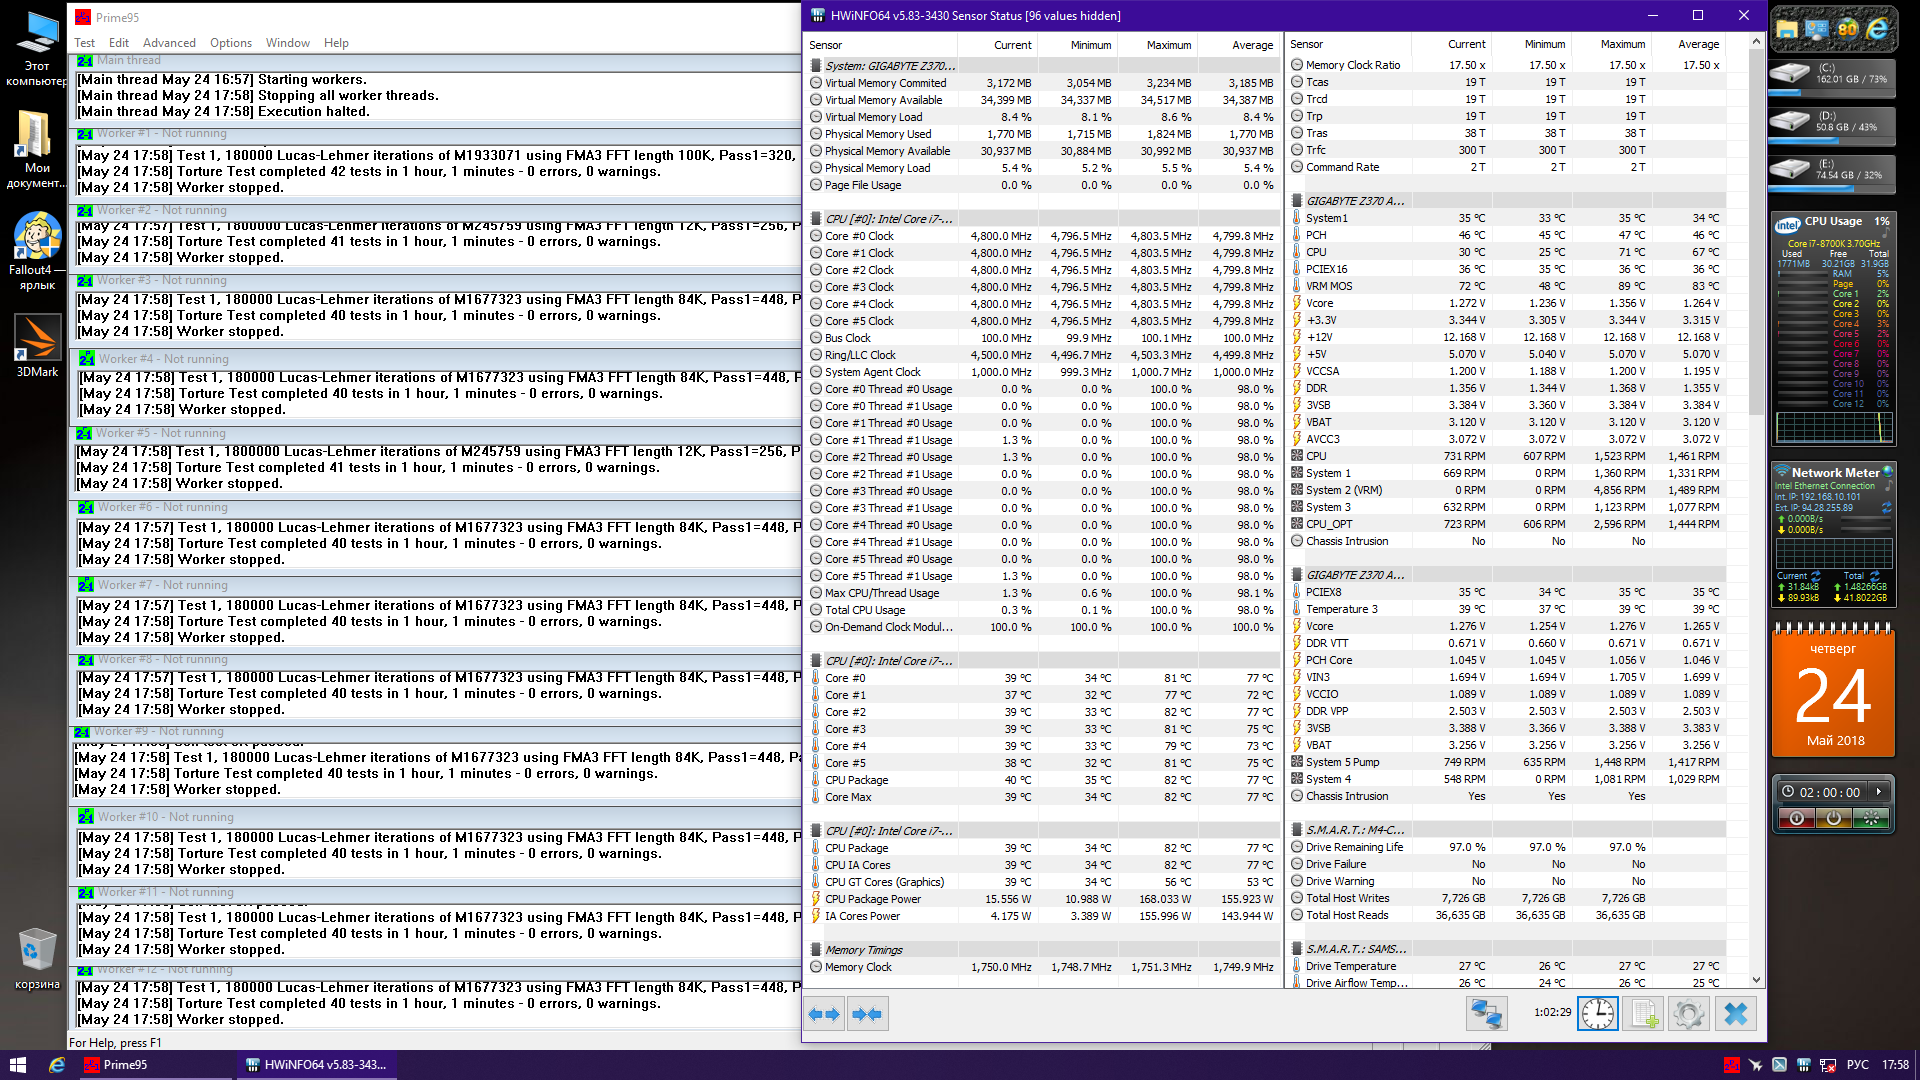Viewport: 1920px width, 1080px height.
Task: Switch to HWiNFO64 taskbar button
Action: click(316, 1065)
